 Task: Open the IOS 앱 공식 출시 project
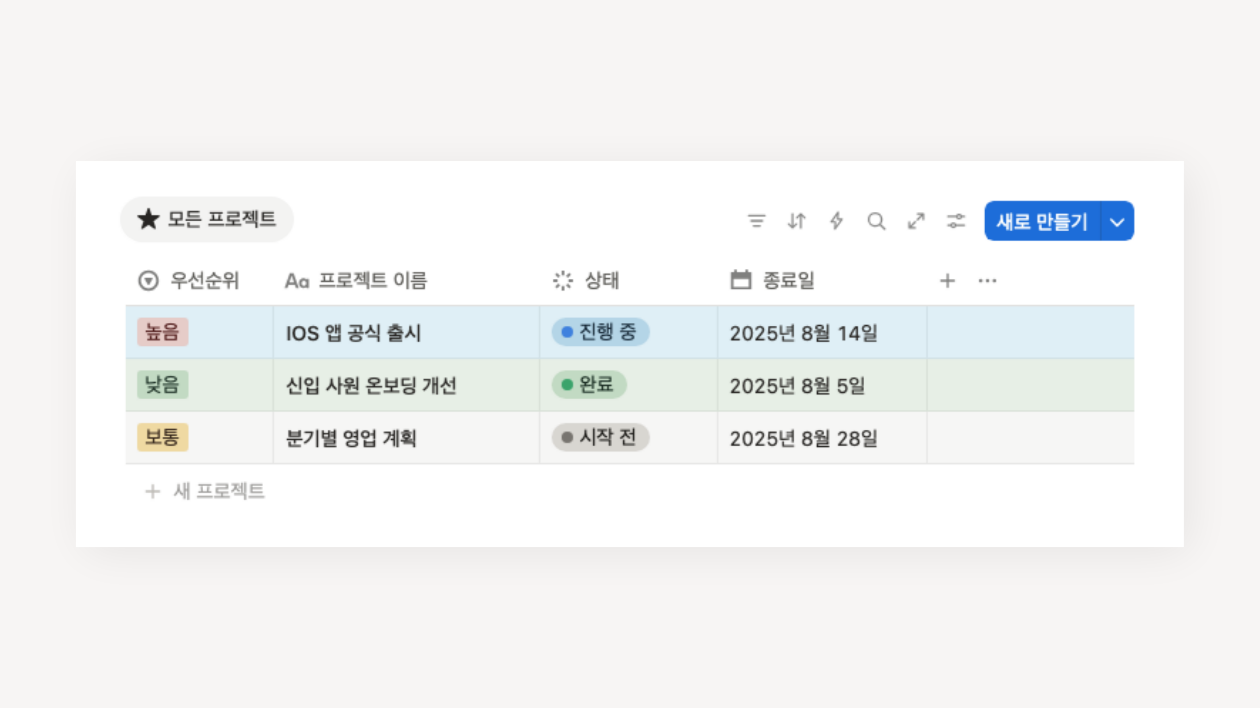point(354,333)
